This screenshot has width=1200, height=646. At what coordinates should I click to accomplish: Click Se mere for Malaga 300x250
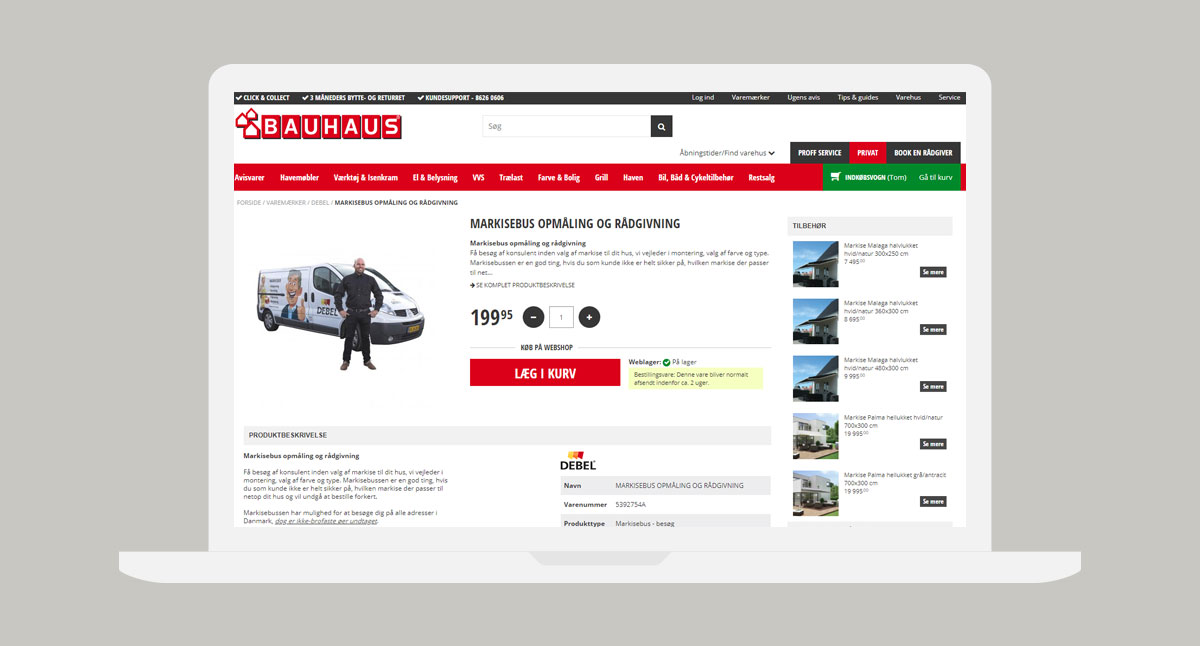click(x=933, y=272)
